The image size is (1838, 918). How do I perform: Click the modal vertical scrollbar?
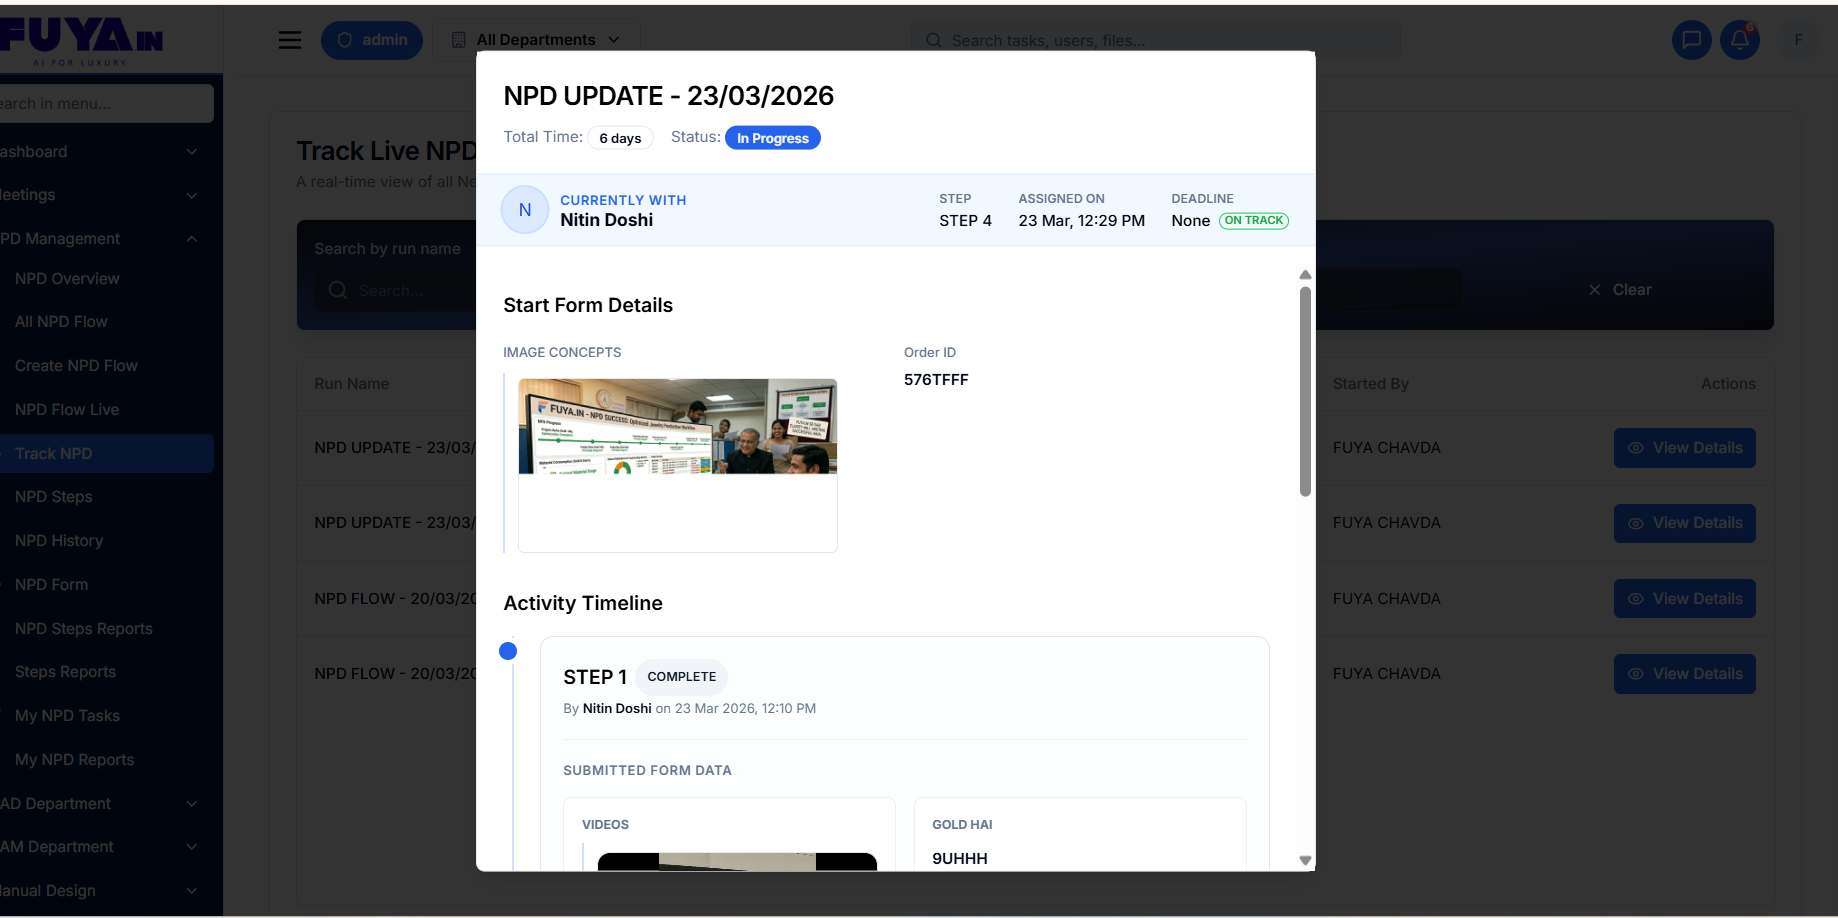pos(1305,390)
